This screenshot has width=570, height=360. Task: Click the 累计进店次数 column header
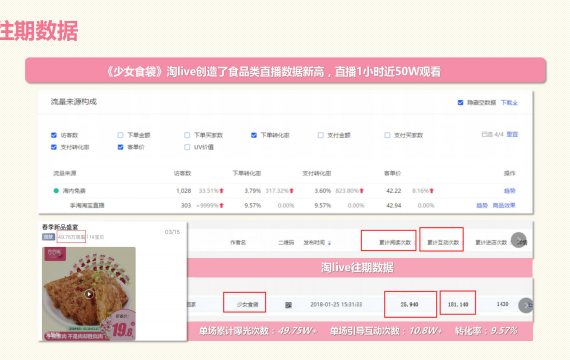(x=491, y=243)
